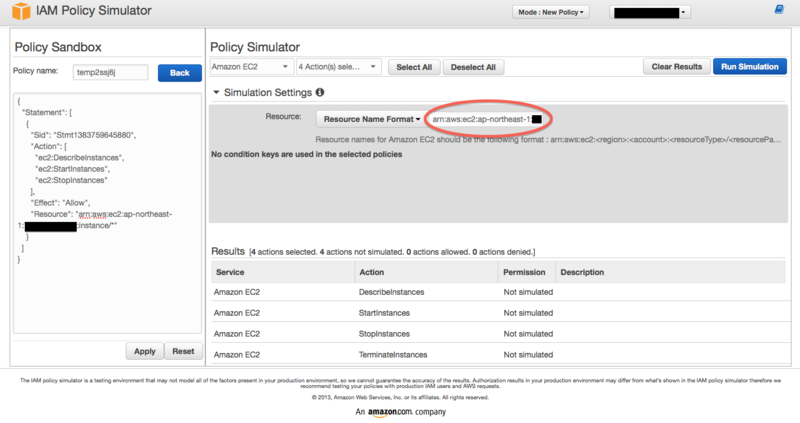Viewport: 800px width, 423px height.
Task: Click the Action column header
Action: [426, 272]
